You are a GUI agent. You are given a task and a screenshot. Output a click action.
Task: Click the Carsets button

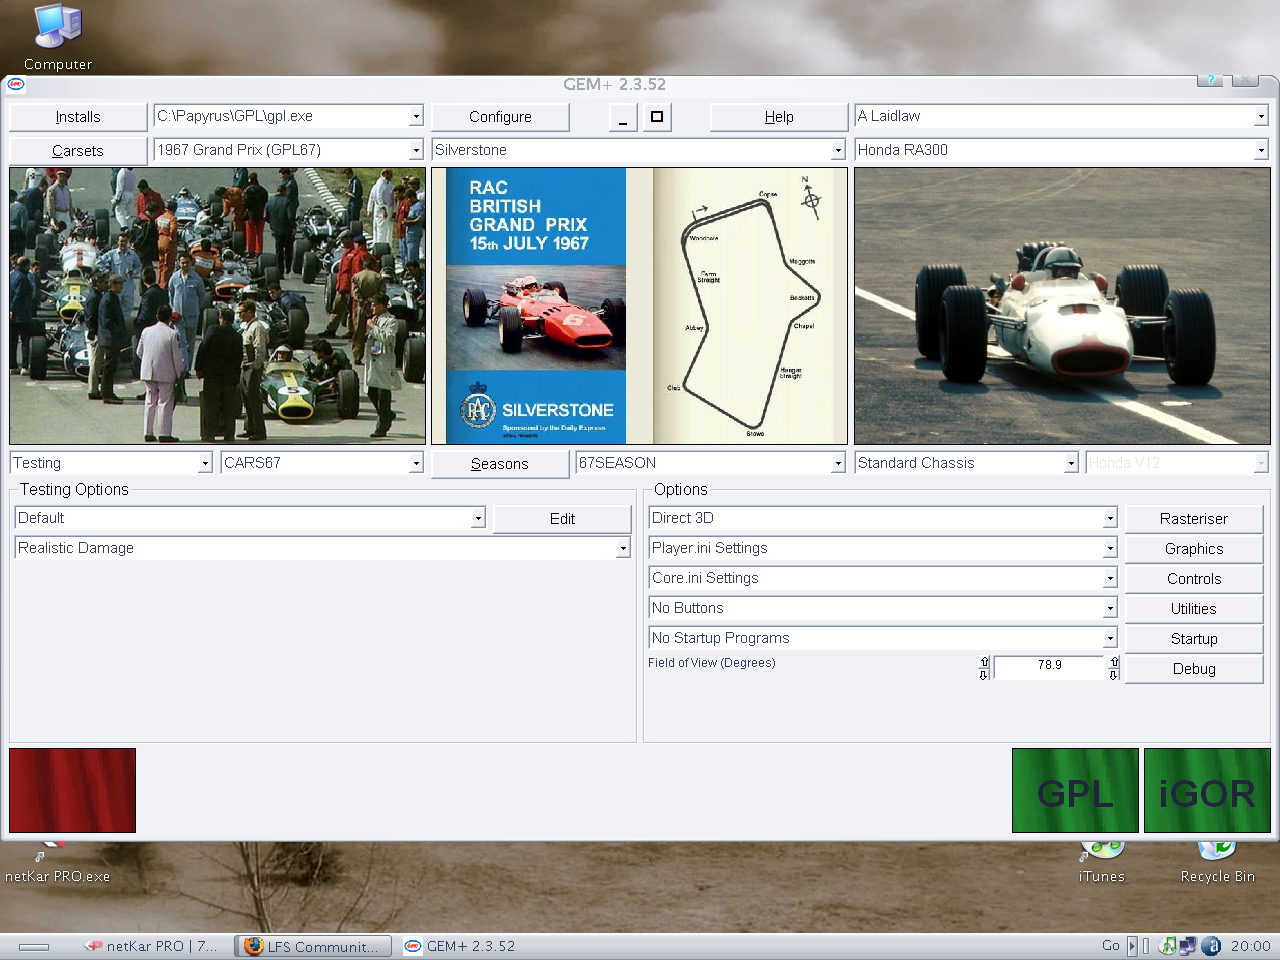78,151
